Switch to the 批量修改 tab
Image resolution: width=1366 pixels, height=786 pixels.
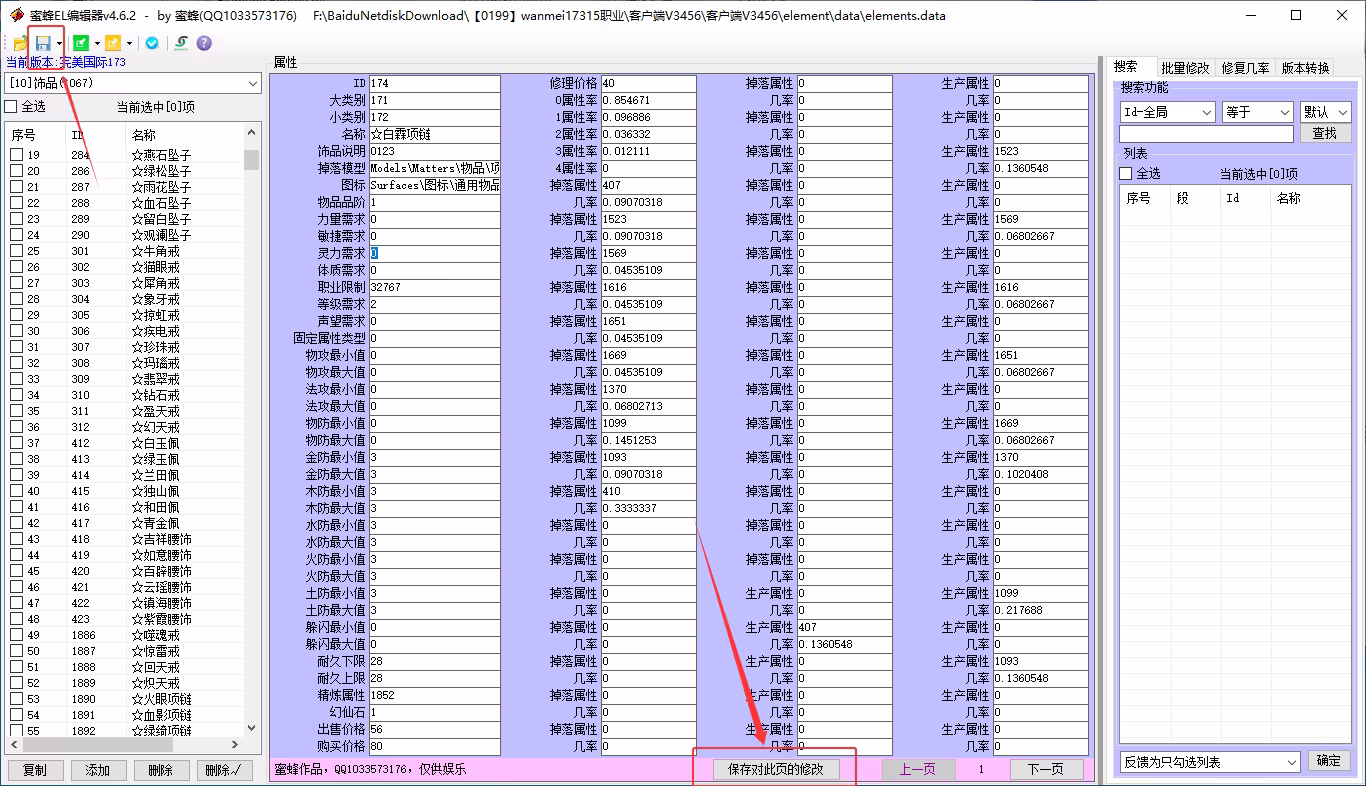click(1185, 68)
